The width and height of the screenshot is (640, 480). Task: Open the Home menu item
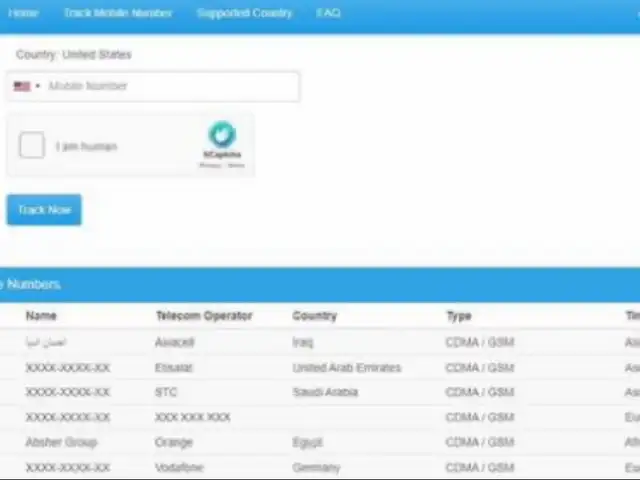(x=23, y=13)
